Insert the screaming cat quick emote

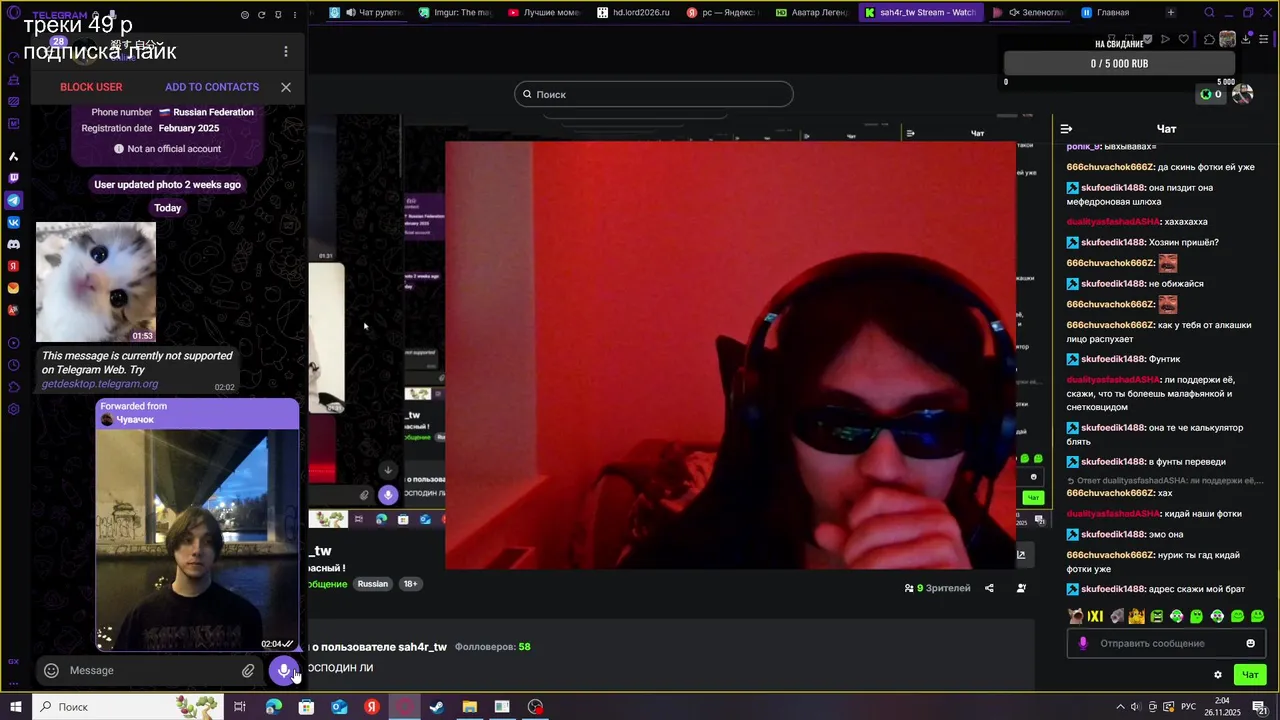(x=1075, y=616)
